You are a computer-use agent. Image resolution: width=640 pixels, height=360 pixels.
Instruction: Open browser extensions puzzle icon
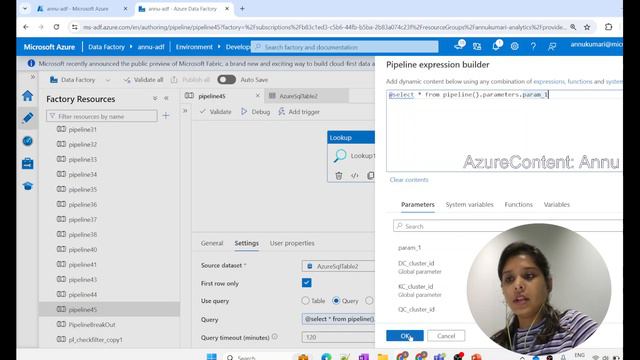tap(609, 27)
